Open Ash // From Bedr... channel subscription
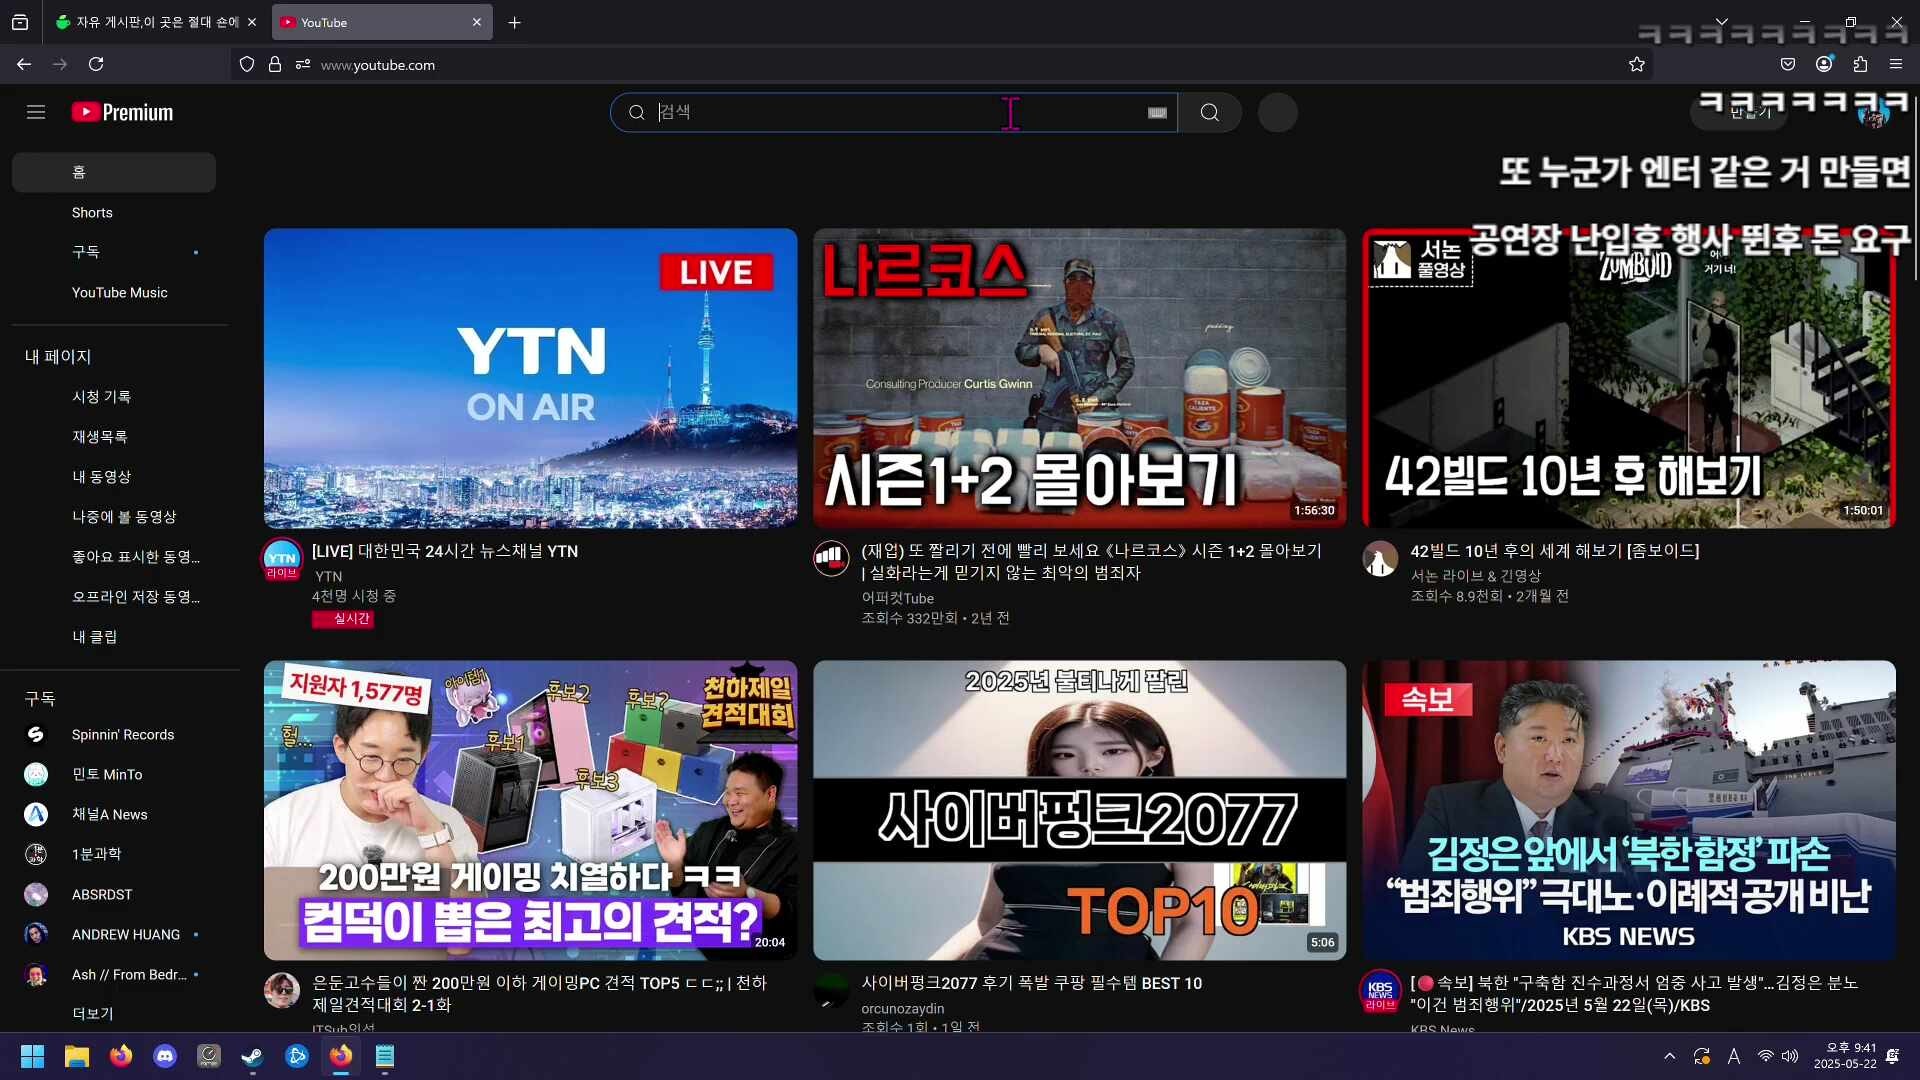The width and height of the screenshot is (1920, 1080). click(114, 974)
